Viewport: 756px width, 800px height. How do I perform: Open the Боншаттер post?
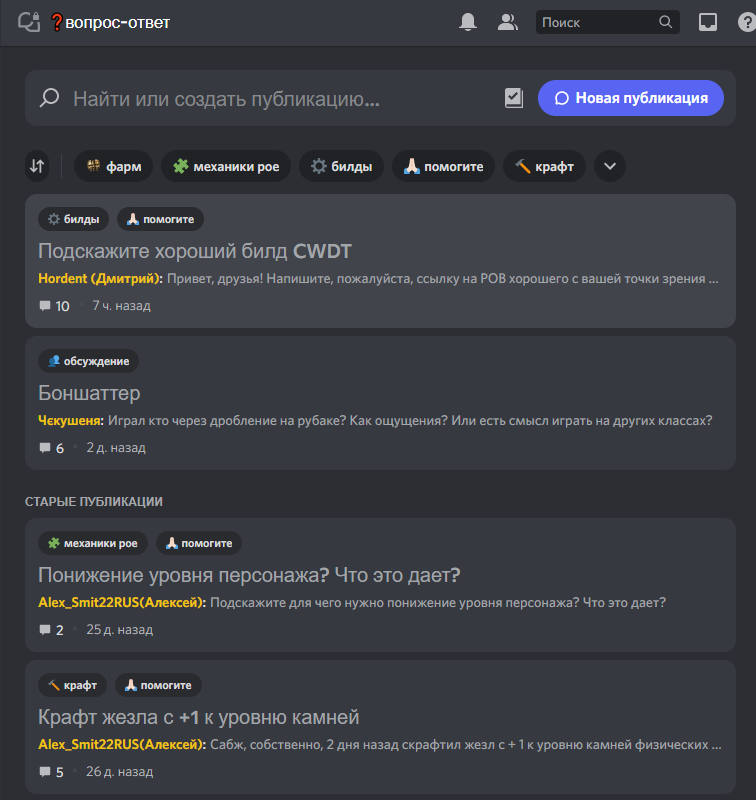(x=89, y=393)
